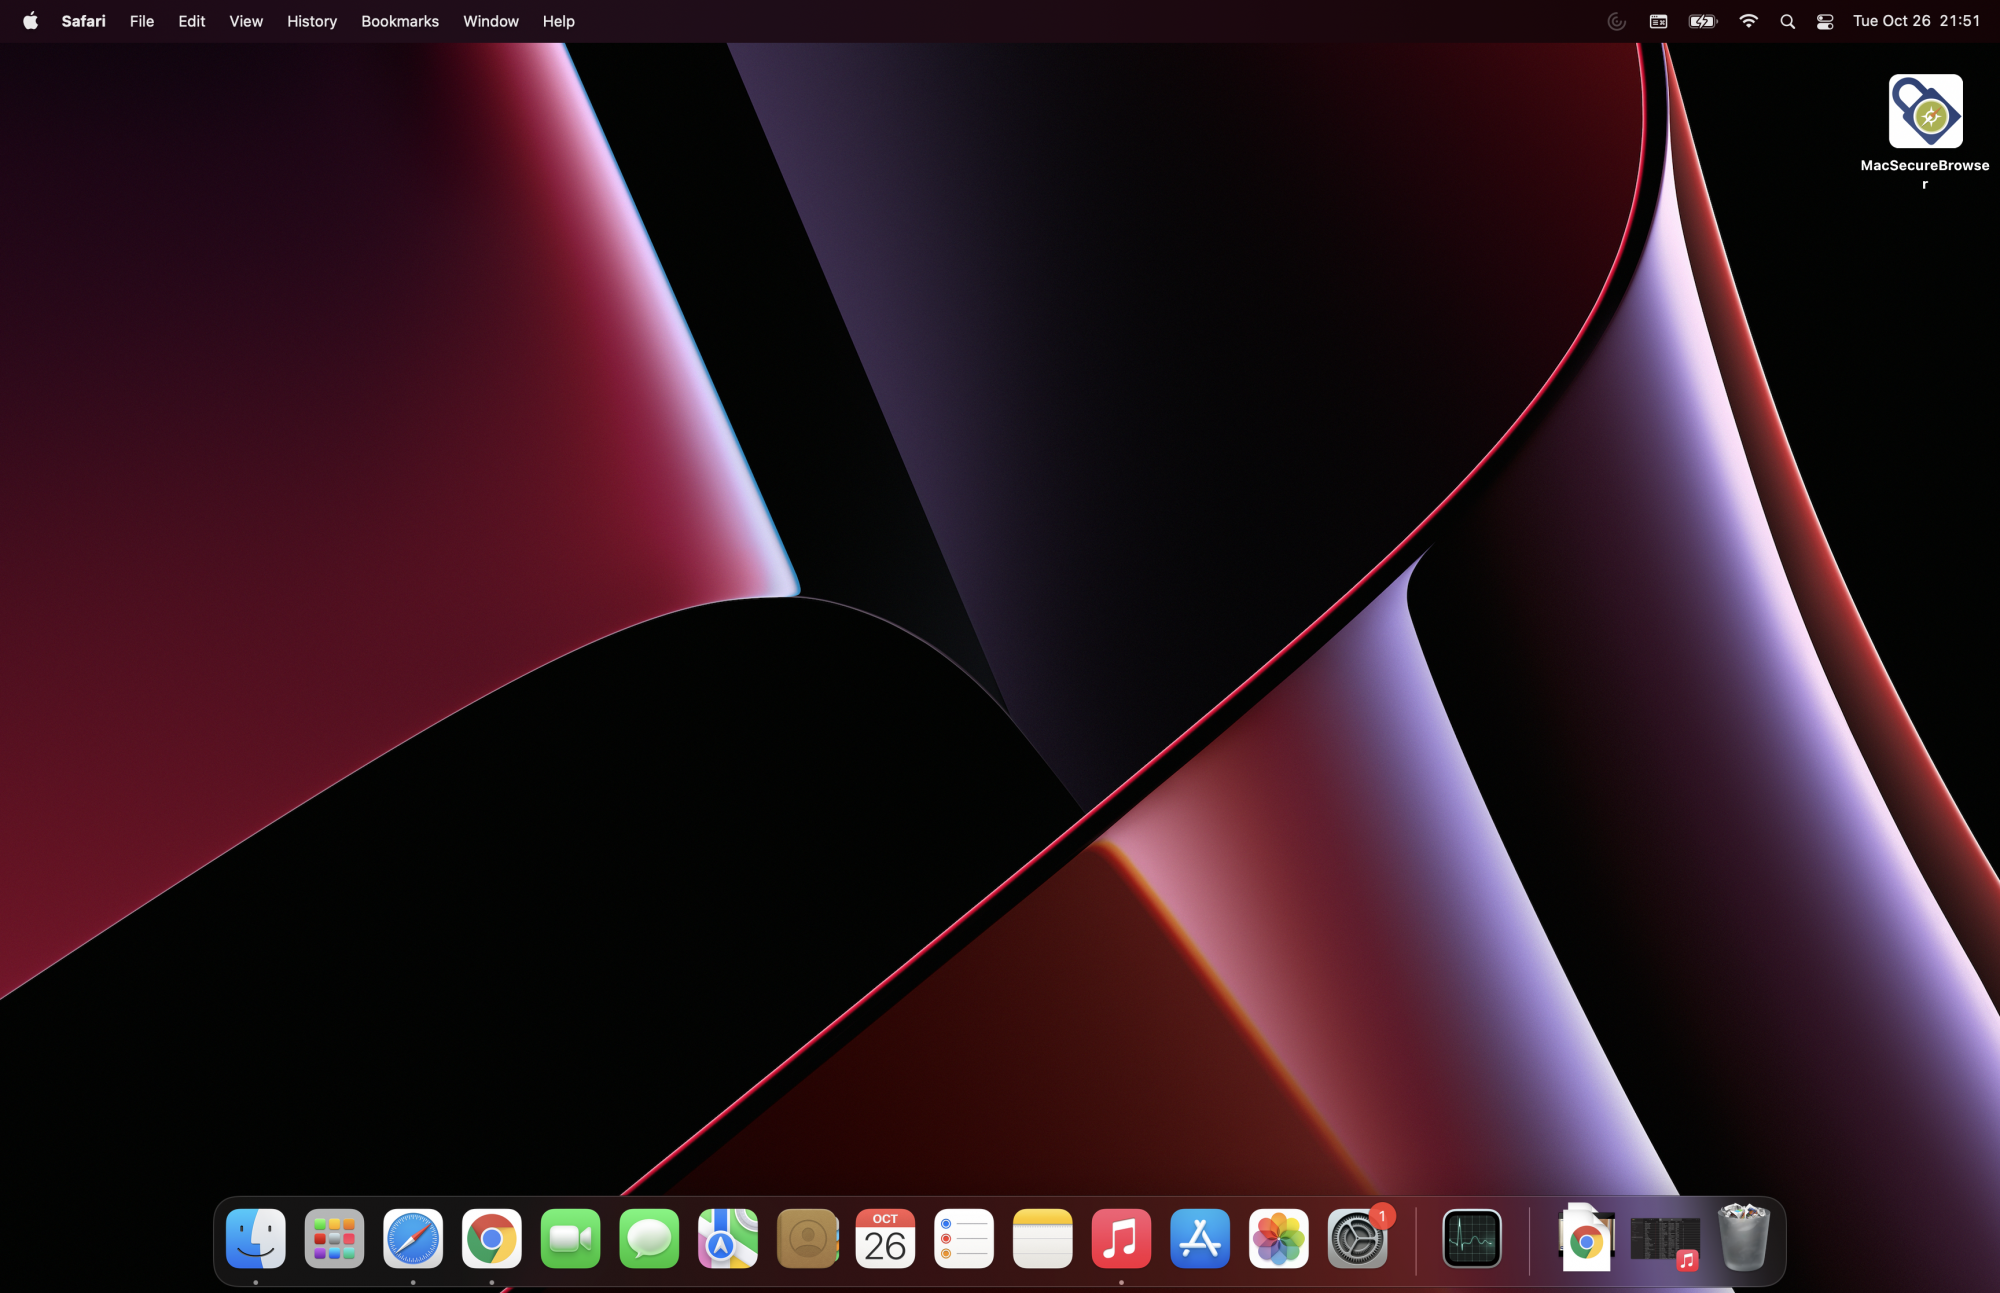The width and height of the screenshot is (2000, 1293).
Task: Launch Maps from the Dock
Action: [728, 1239]
